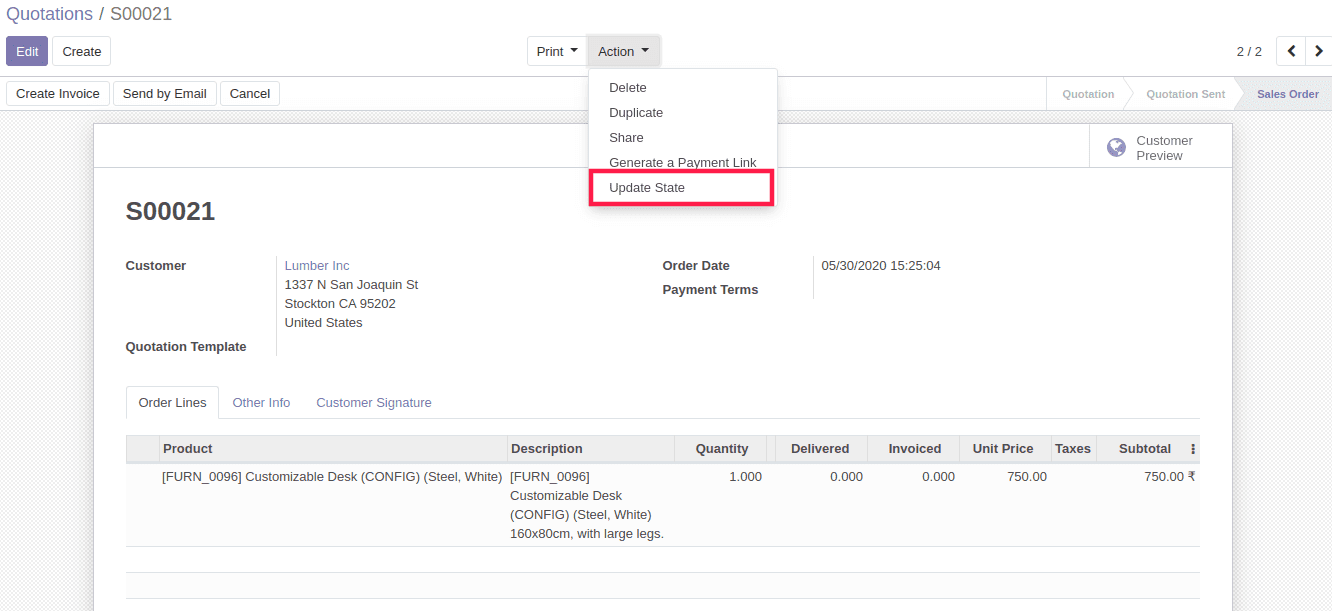Viewport: 1332px width, 611px height.
Task: Click the subtotal value 750.00 ₹
Action: click(x=1170, y=477)
